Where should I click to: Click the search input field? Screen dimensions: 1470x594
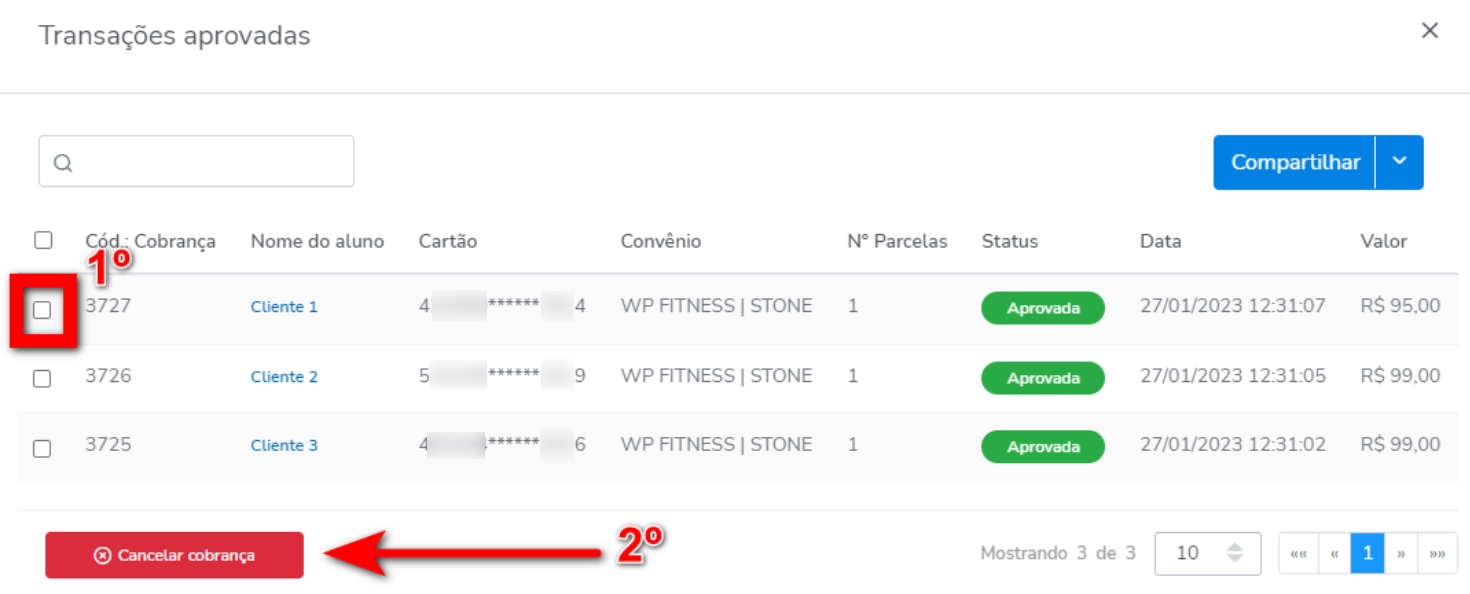(x=210, y=162)
